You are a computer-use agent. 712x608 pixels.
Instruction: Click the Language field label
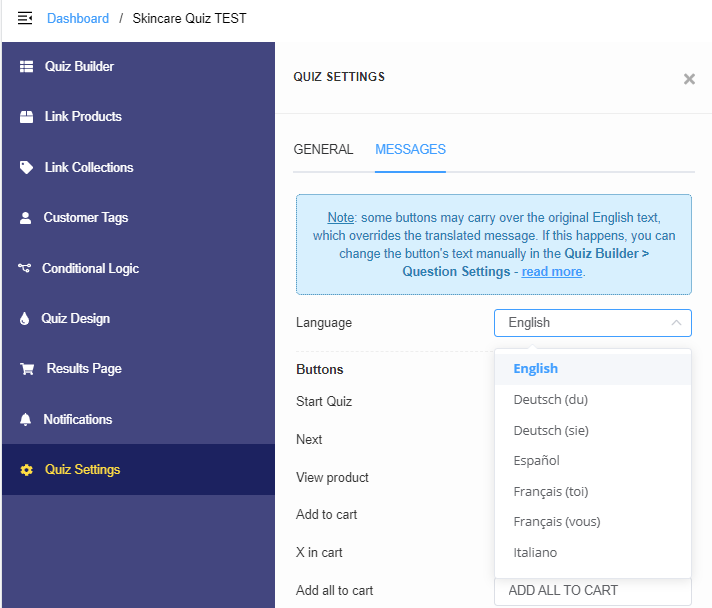324,322
